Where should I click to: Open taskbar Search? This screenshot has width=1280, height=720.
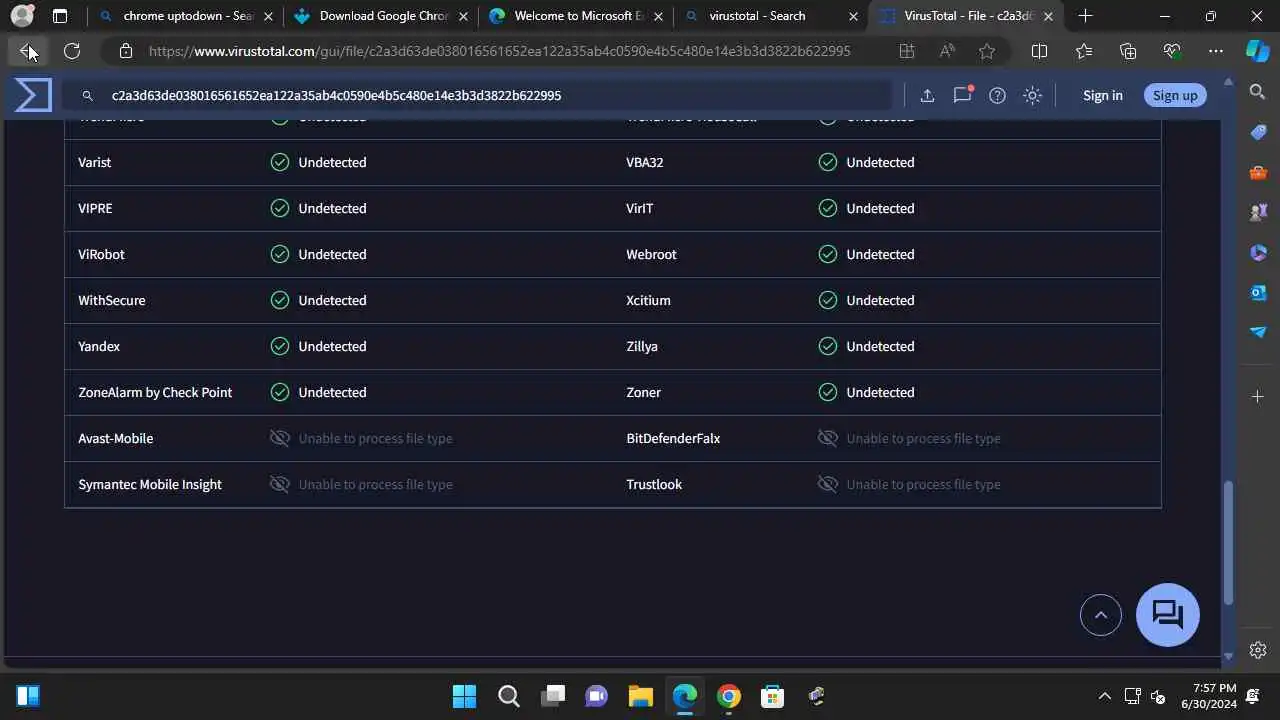point(508,696)
